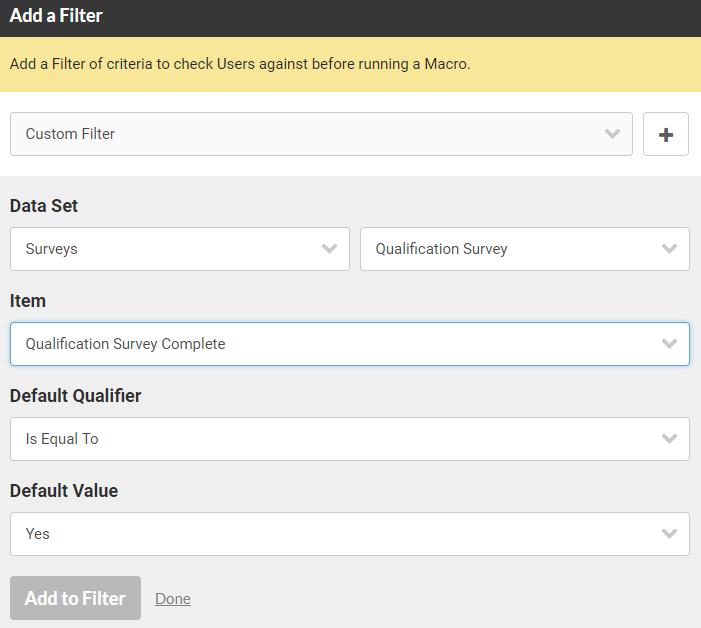Click the chevron arrow in Surveys box
This screenshot has width=701, height=628.
(x=329, y=249)
